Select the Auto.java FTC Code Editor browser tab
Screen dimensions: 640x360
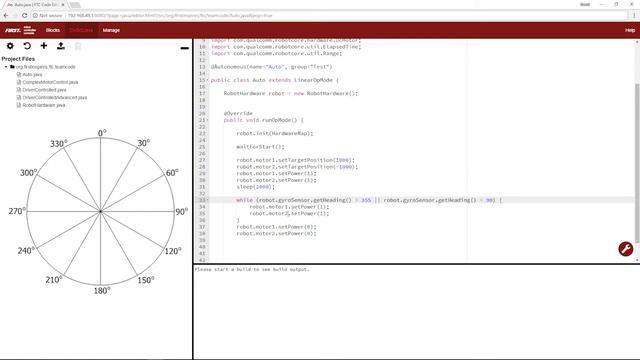[33, 4]
